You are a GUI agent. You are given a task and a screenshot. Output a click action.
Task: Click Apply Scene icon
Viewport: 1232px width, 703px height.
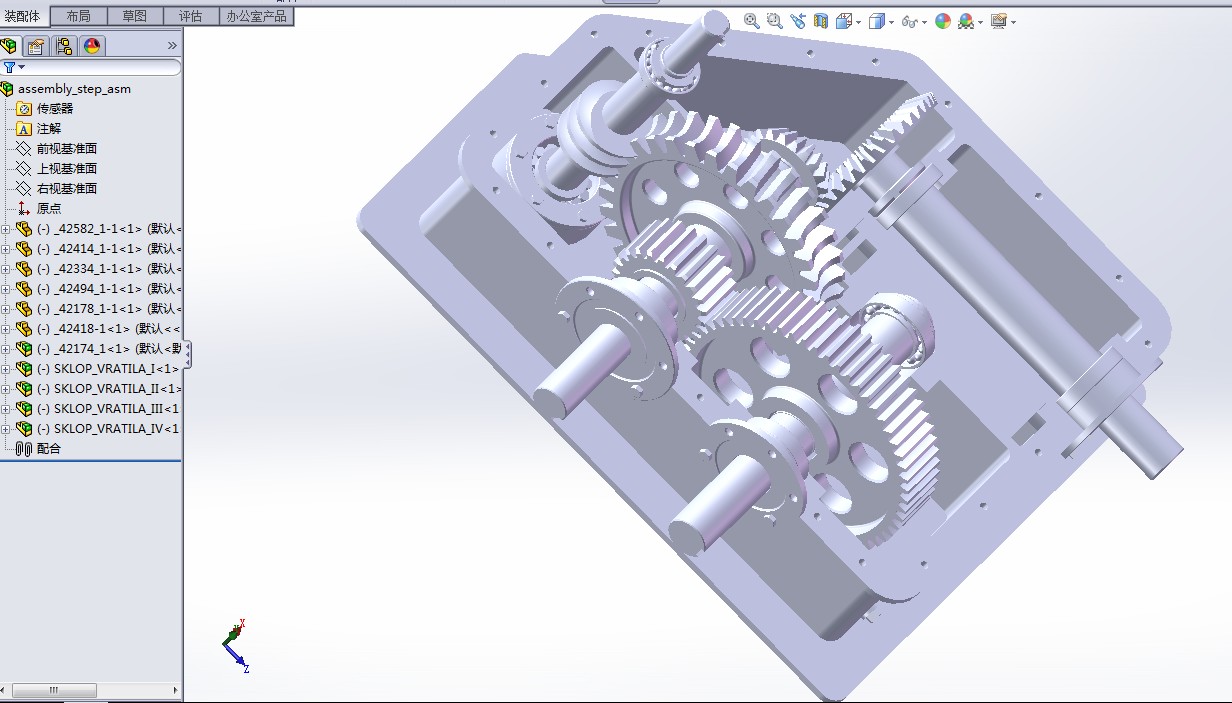(965, 21)
